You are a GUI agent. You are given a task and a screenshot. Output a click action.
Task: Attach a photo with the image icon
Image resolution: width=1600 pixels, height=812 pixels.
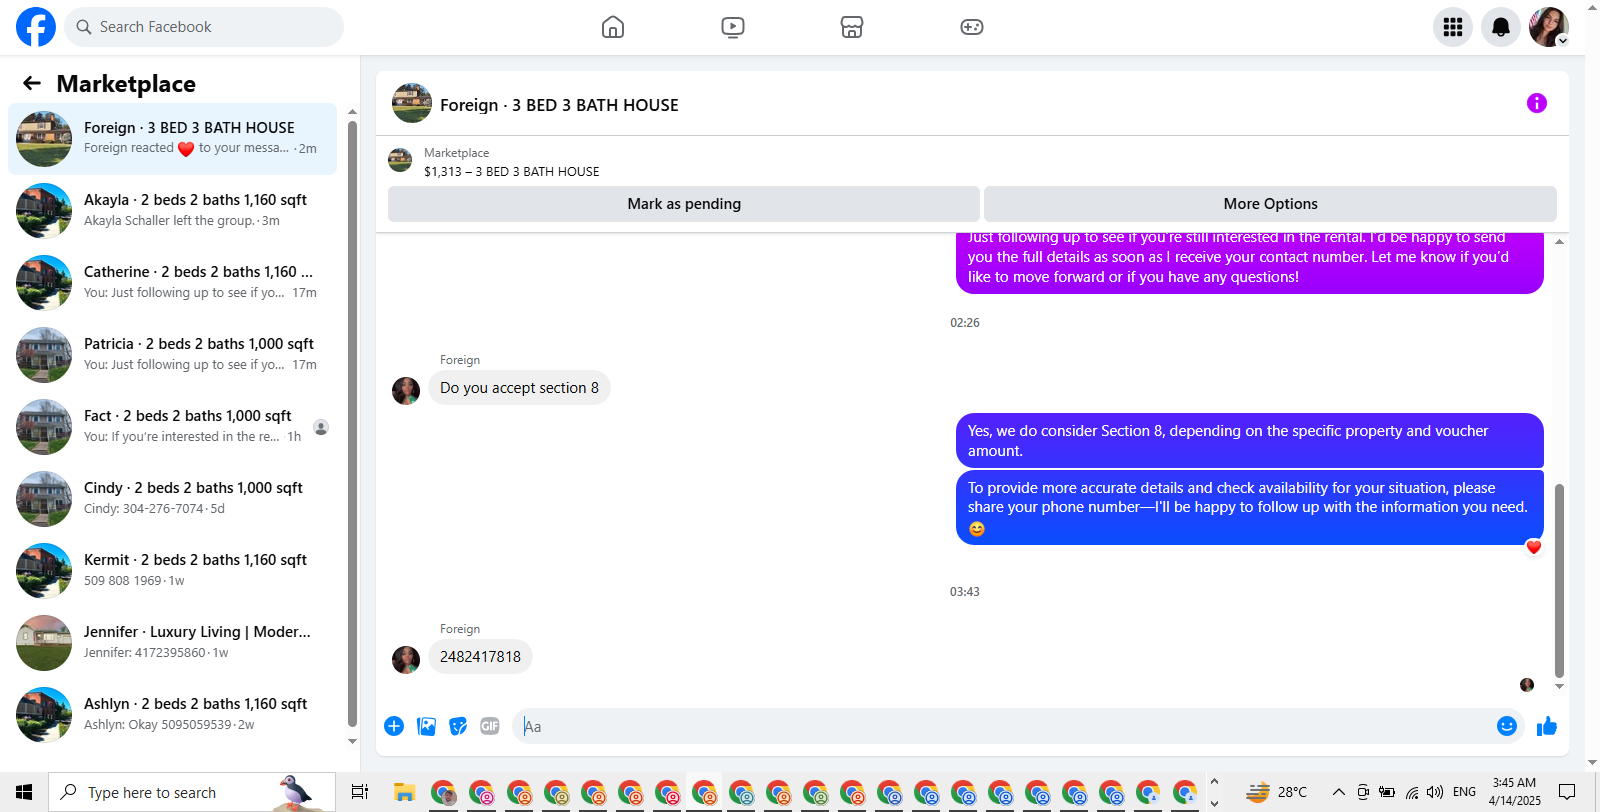426,726
